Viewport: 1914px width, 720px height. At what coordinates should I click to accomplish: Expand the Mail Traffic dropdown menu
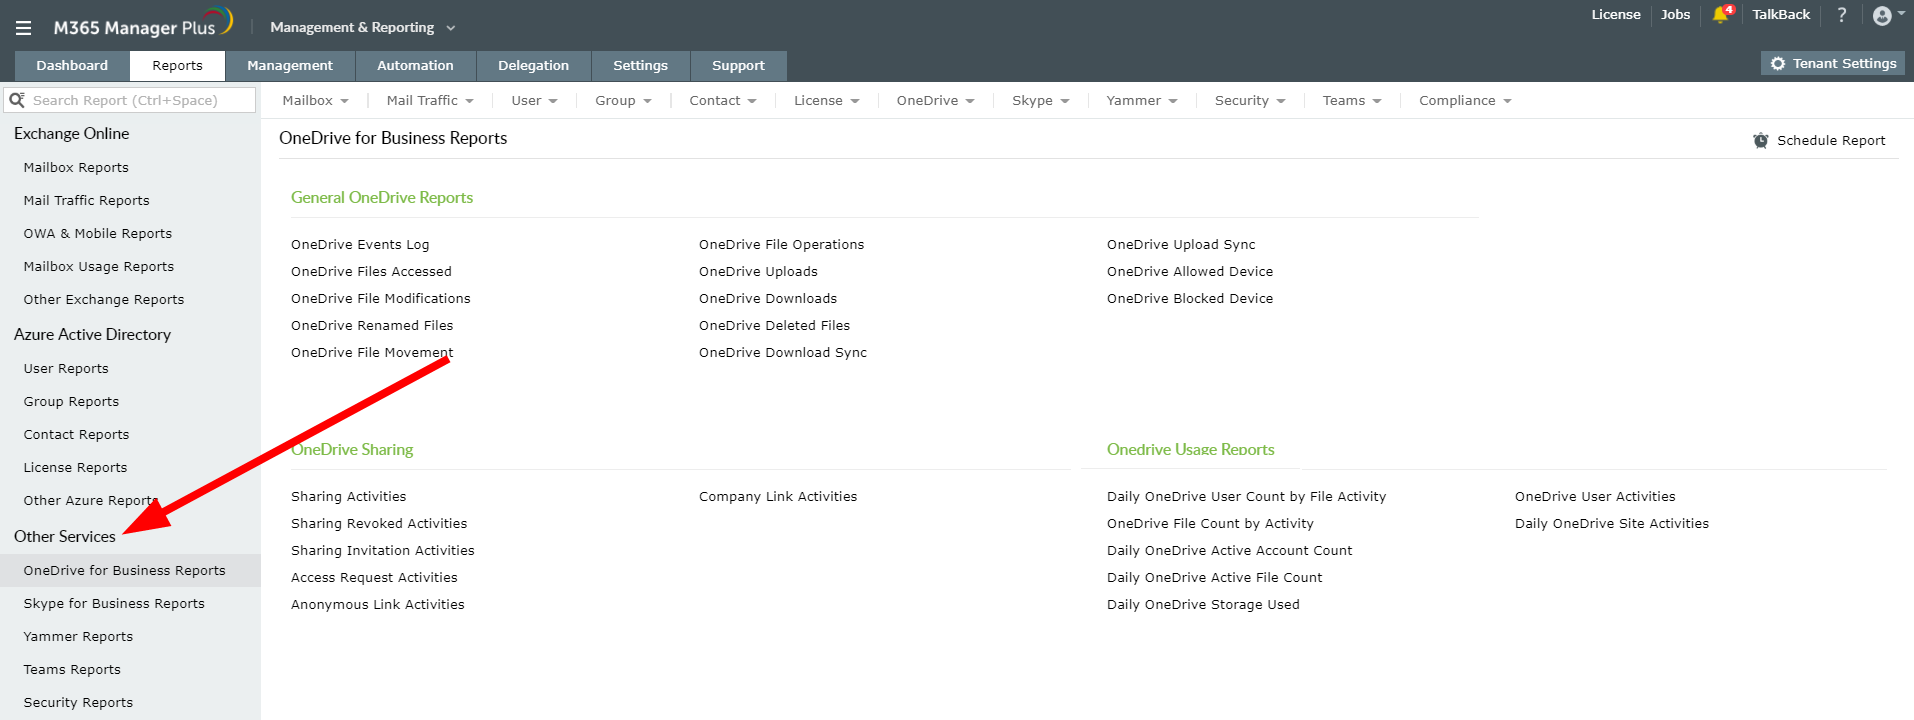[x=430, y=100]
